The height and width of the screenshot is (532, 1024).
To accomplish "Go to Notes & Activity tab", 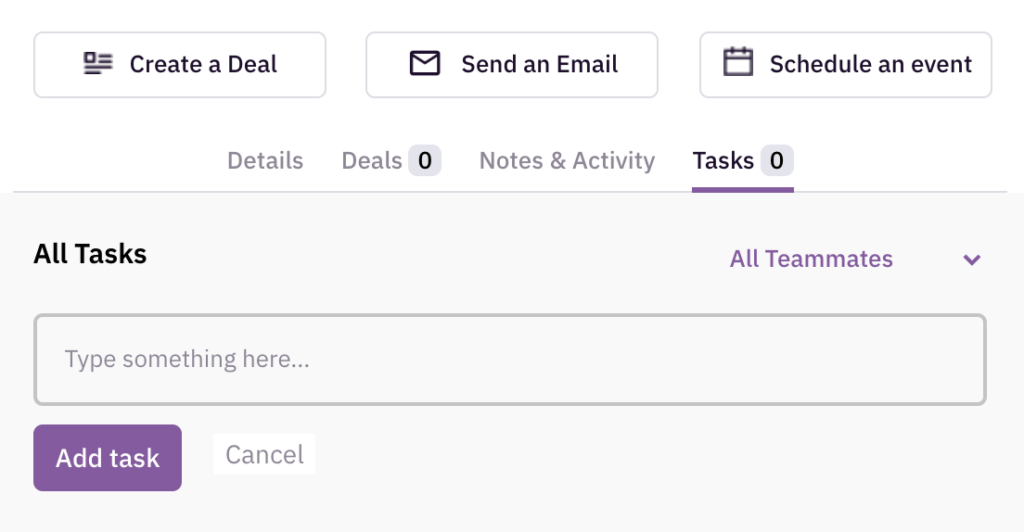I will [x=567, y=161].
